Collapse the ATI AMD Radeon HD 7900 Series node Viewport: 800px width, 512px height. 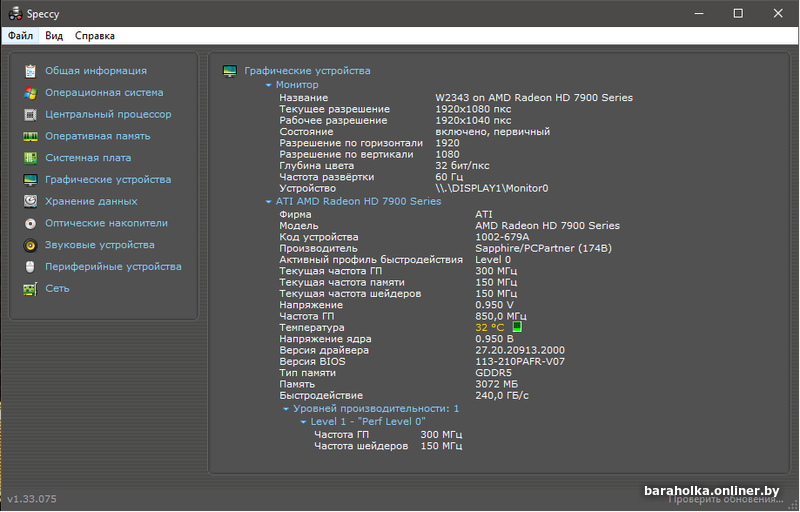click(x=268, y=202)
